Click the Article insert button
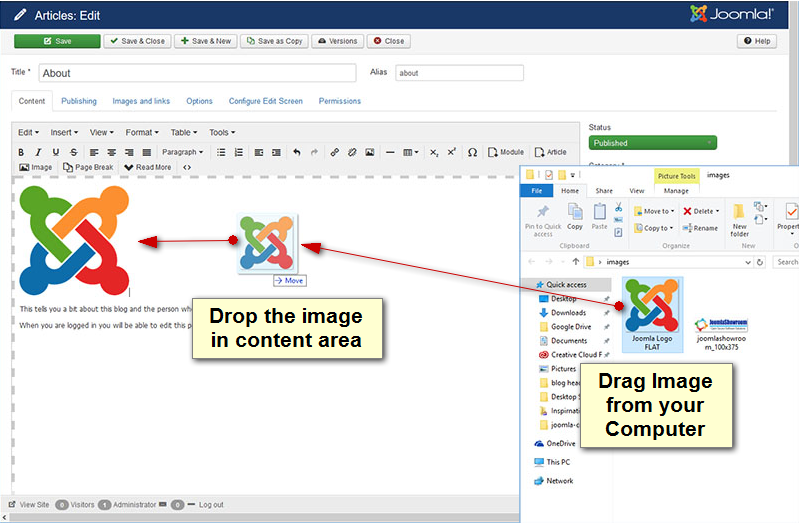The image size is (801, 525). pos(550,152)
